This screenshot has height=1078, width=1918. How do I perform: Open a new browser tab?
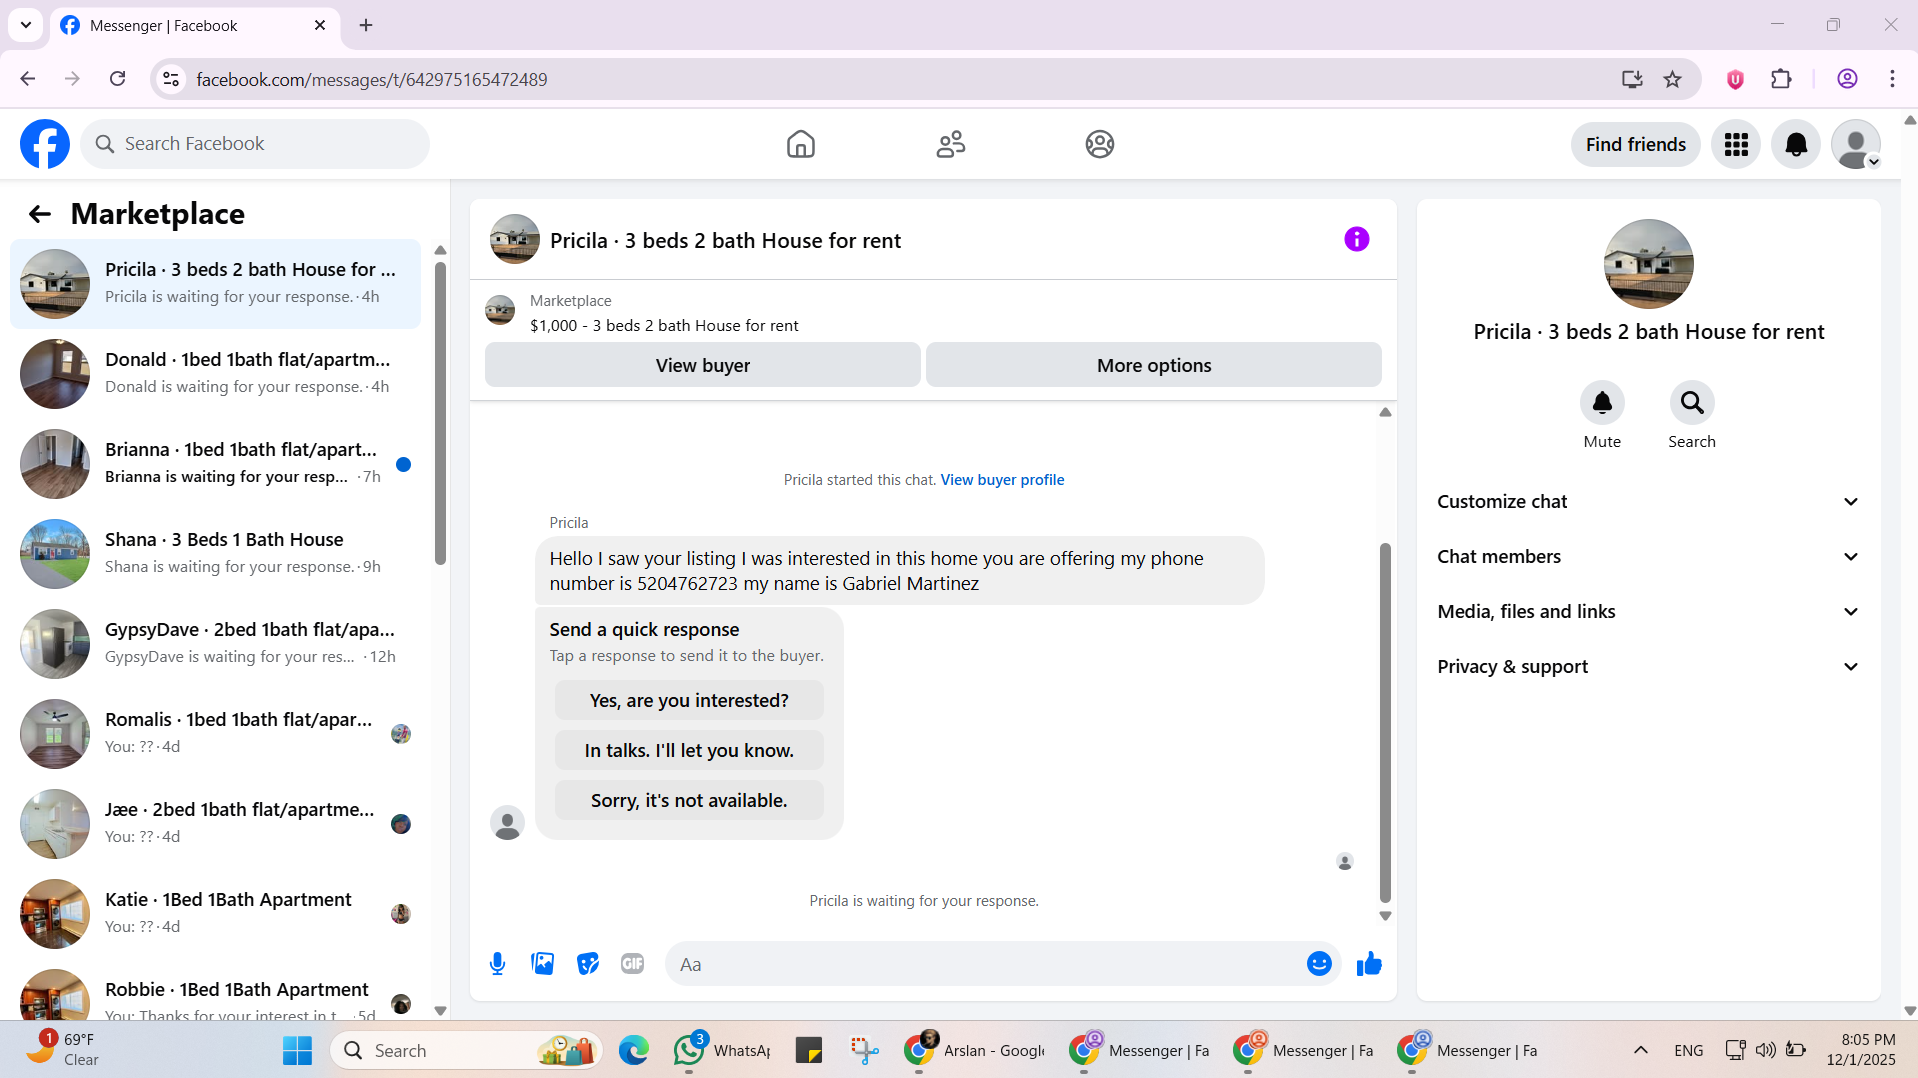tap(366, 26)
